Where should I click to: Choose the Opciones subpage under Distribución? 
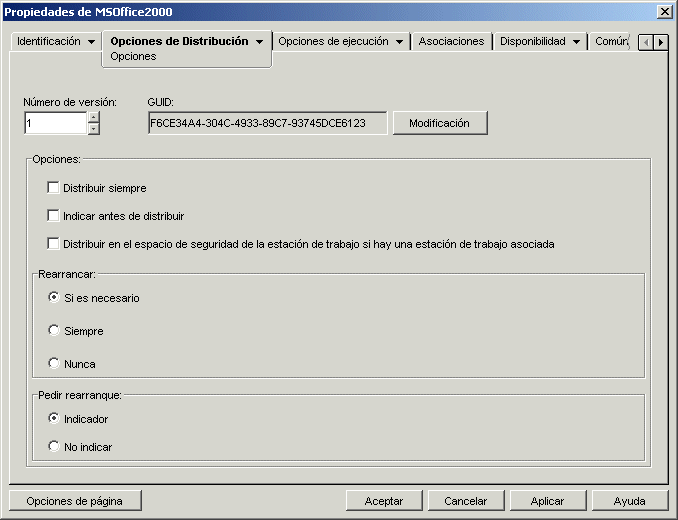click(133, 57)
